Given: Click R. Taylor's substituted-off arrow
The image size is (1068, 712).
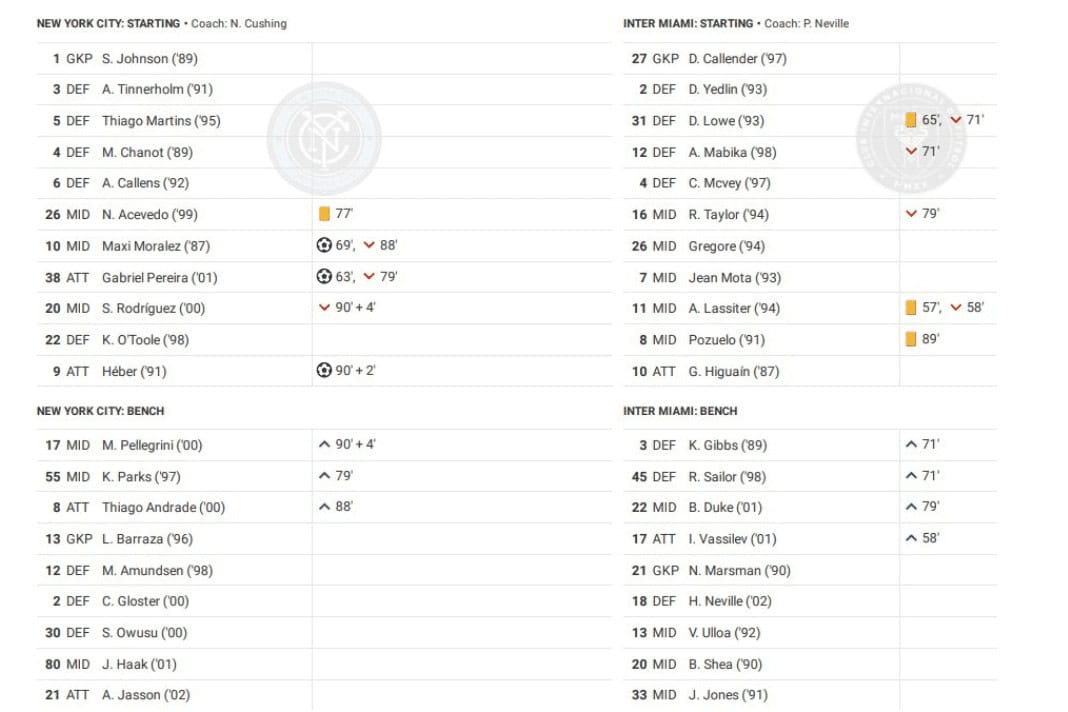Looking at the screenshot, I should [x=911, y=214].
